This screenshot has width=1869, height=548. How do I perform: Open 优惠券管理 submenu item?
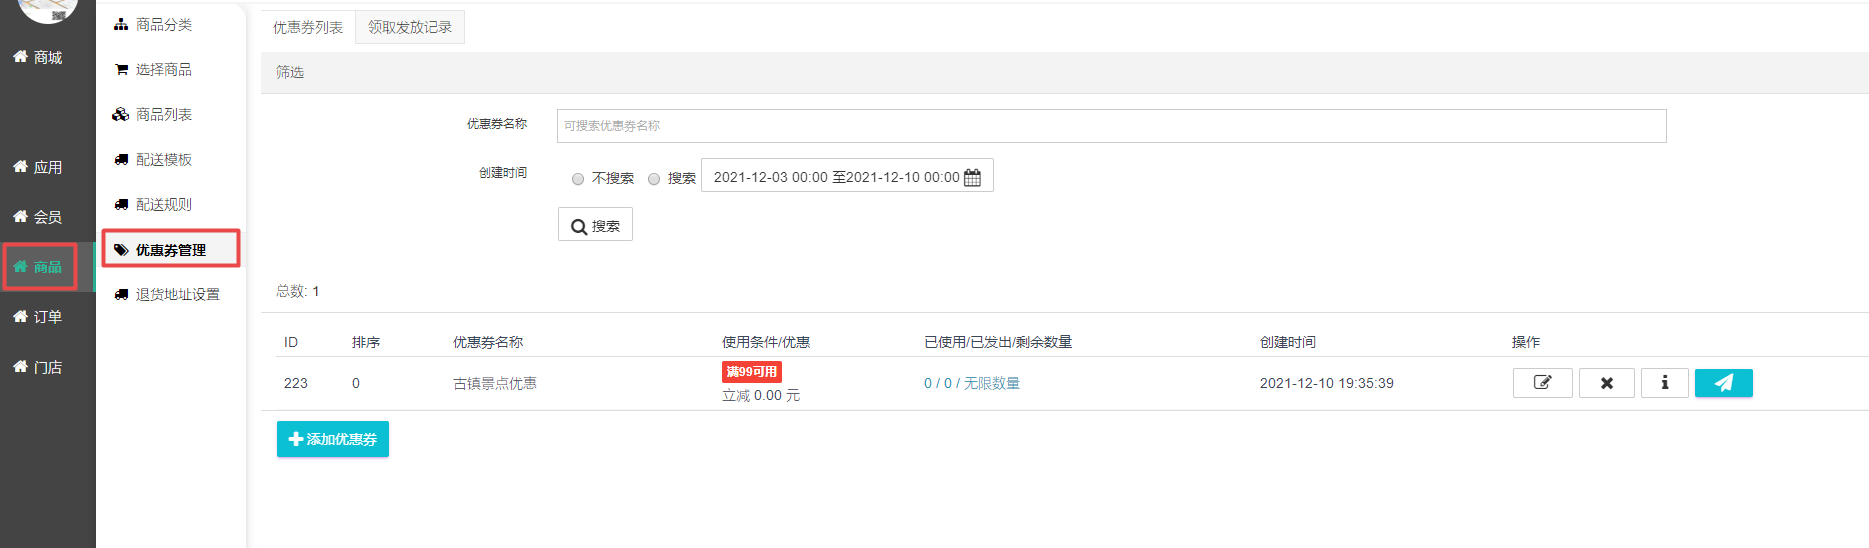pyautogui.click(x=171, y=249)
